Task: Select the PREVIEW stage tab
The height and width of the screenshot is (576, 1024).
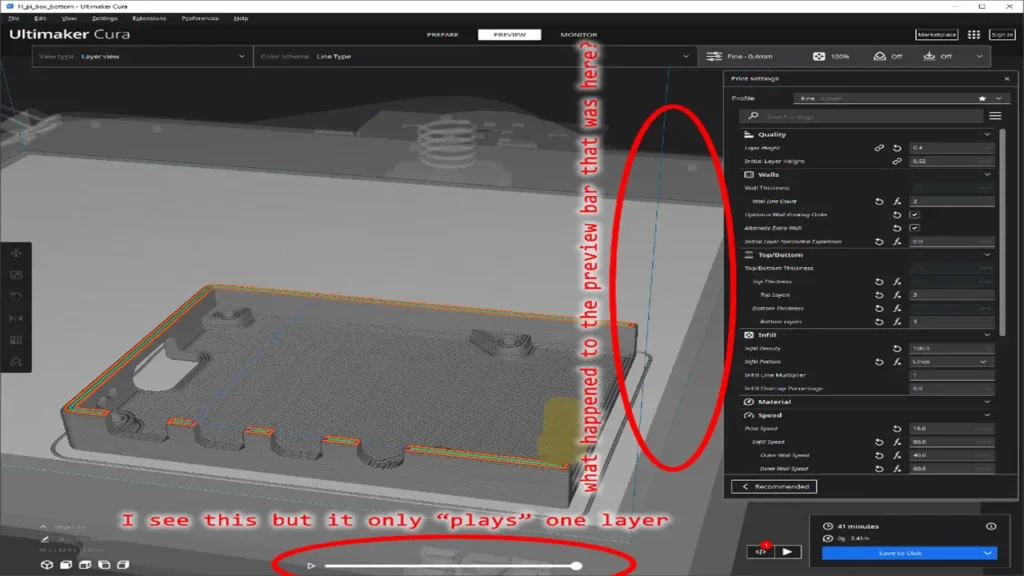Action: click(x=509, y=35)
